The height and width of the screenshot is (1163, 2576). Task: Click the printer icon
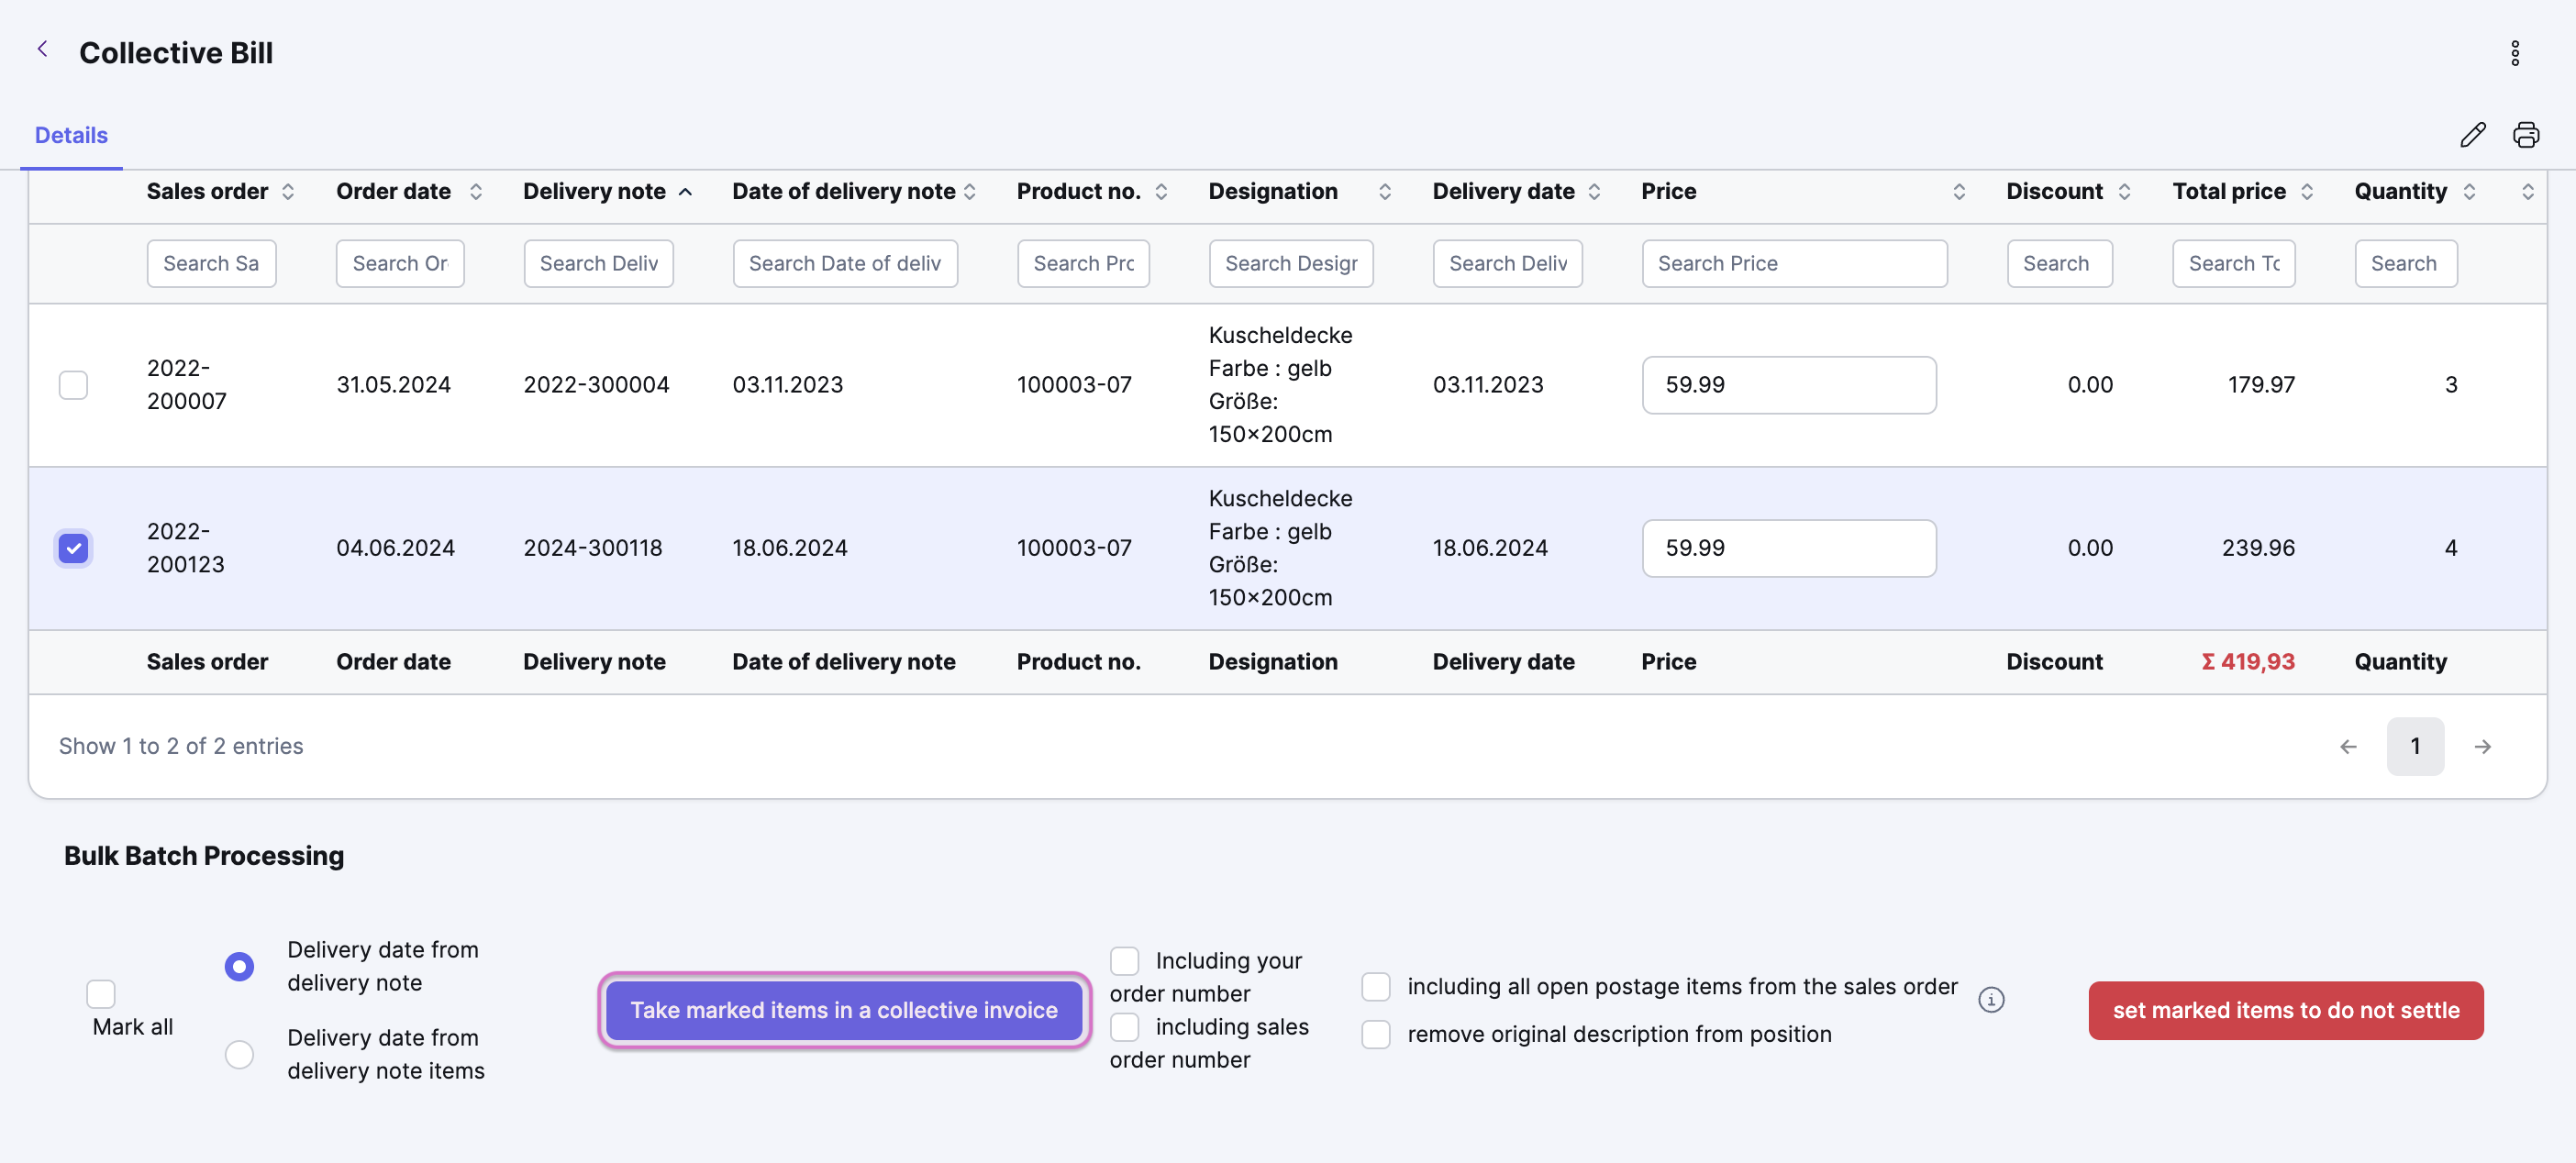point(2525,135)
